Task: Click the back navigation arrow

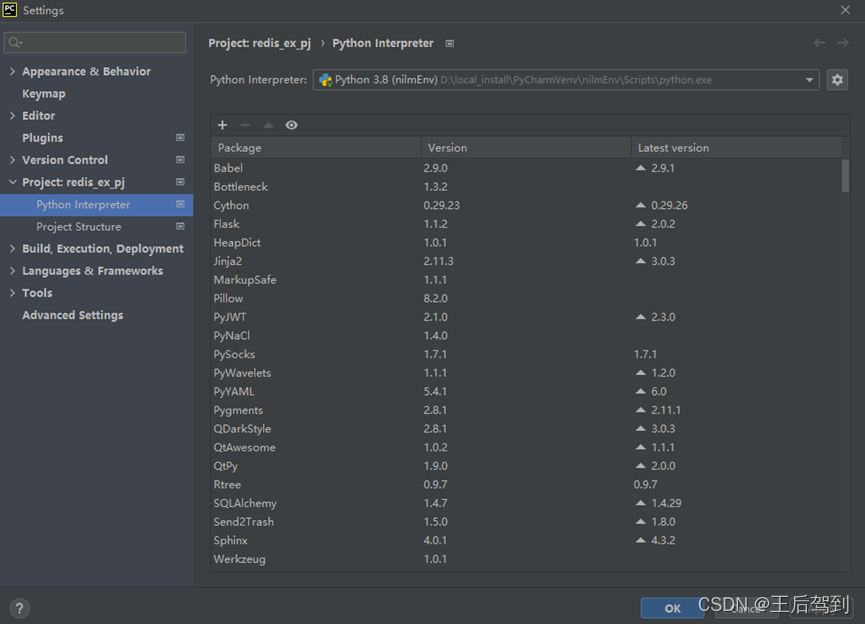Action: (x=819, y=43)
